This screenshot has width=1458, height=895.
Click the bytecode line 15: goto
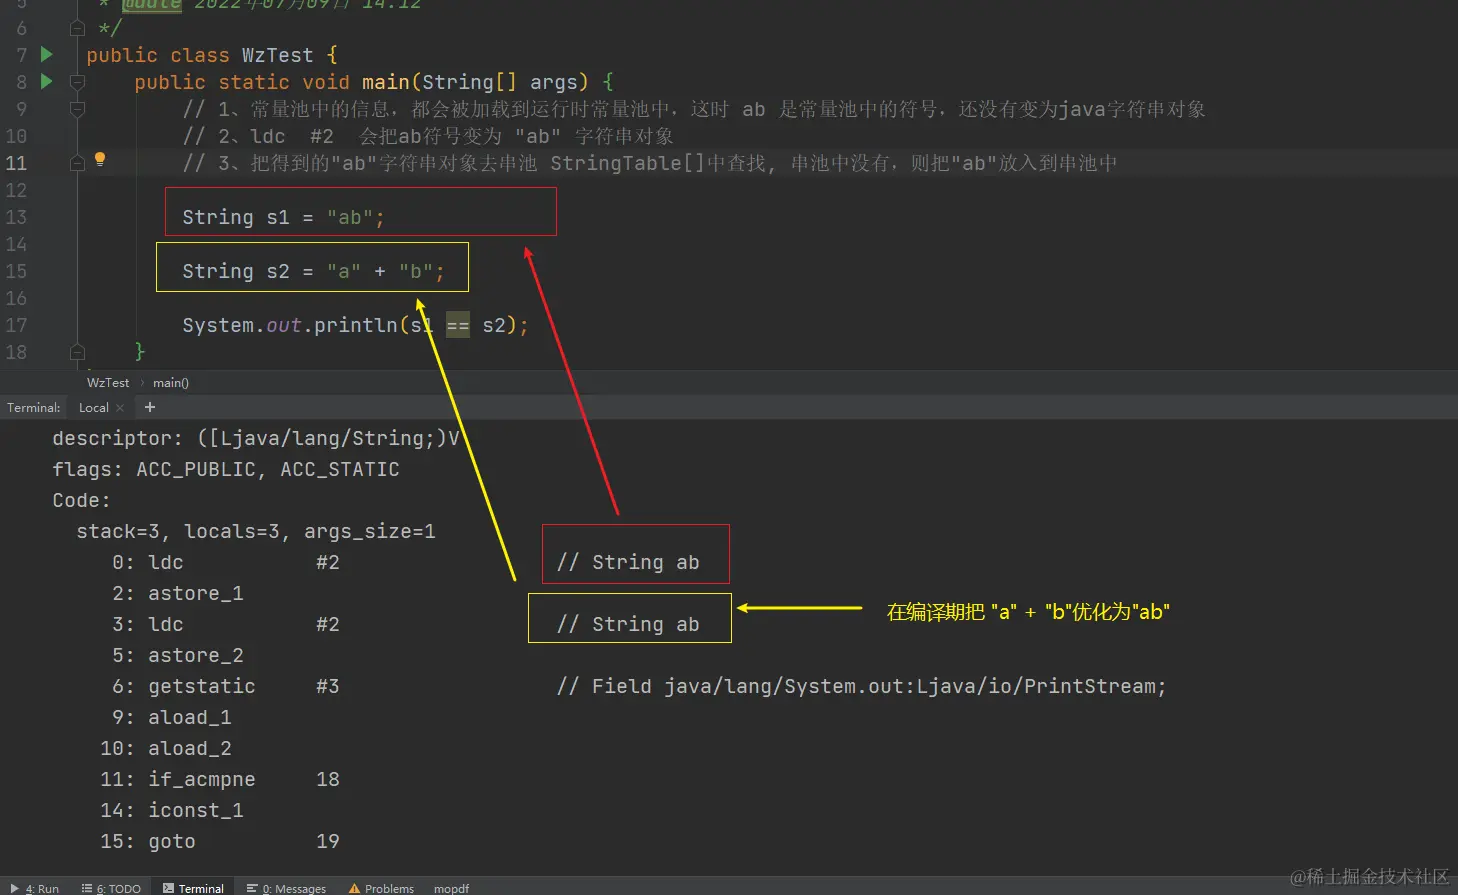pos(220,841)
